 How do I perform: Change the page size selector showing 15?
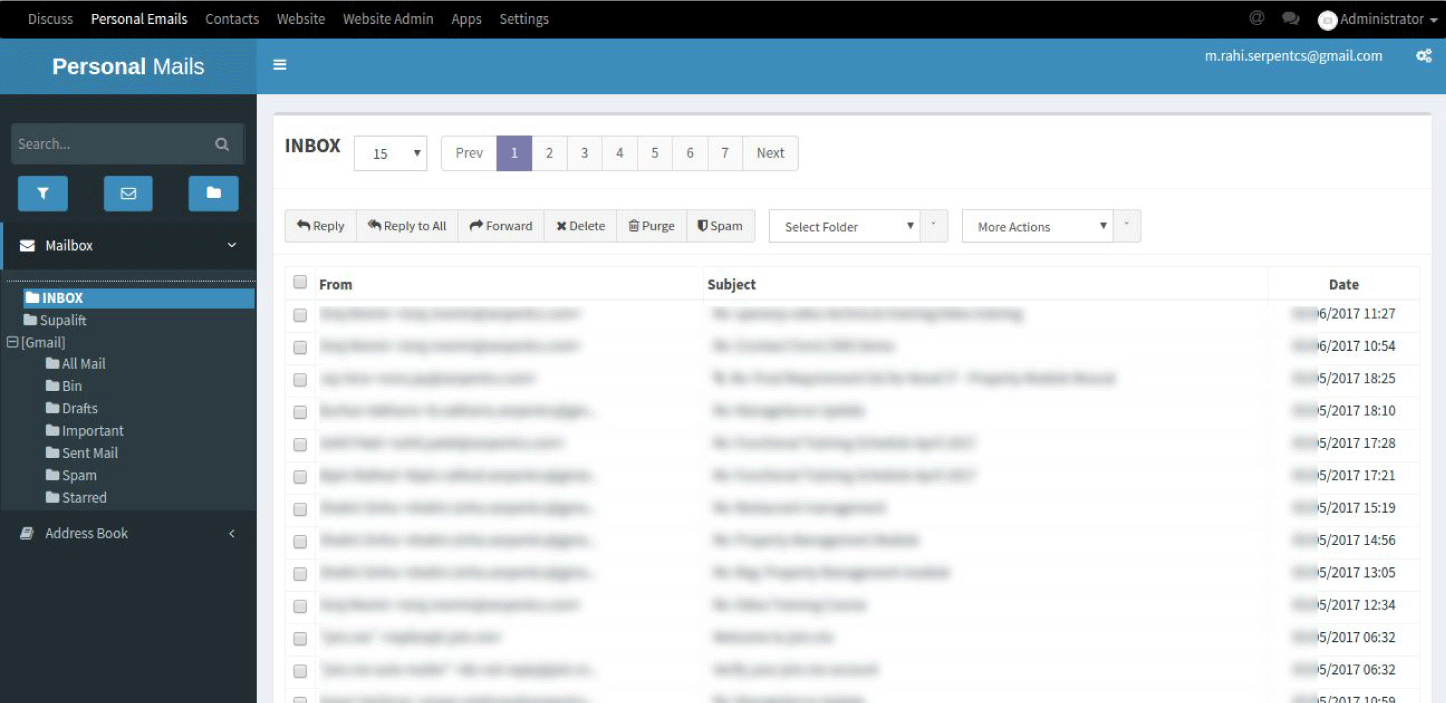(x=390, y=152)
